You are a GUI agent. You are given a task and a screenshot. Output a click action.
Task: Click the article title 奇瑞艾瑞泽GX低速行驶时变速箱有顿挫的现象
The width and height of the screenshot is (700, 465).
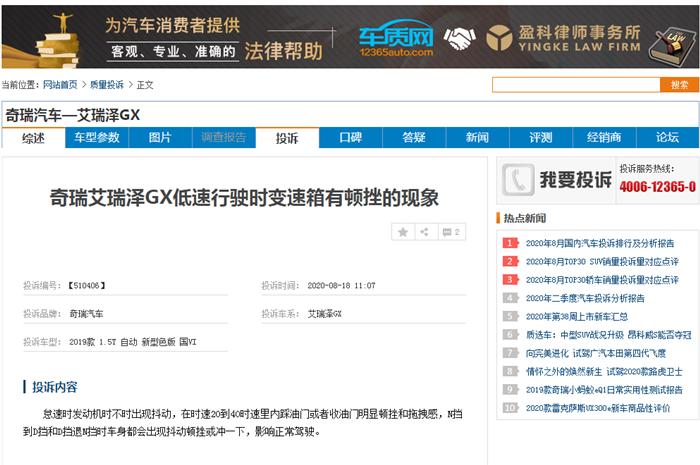[x=244, y=198]
